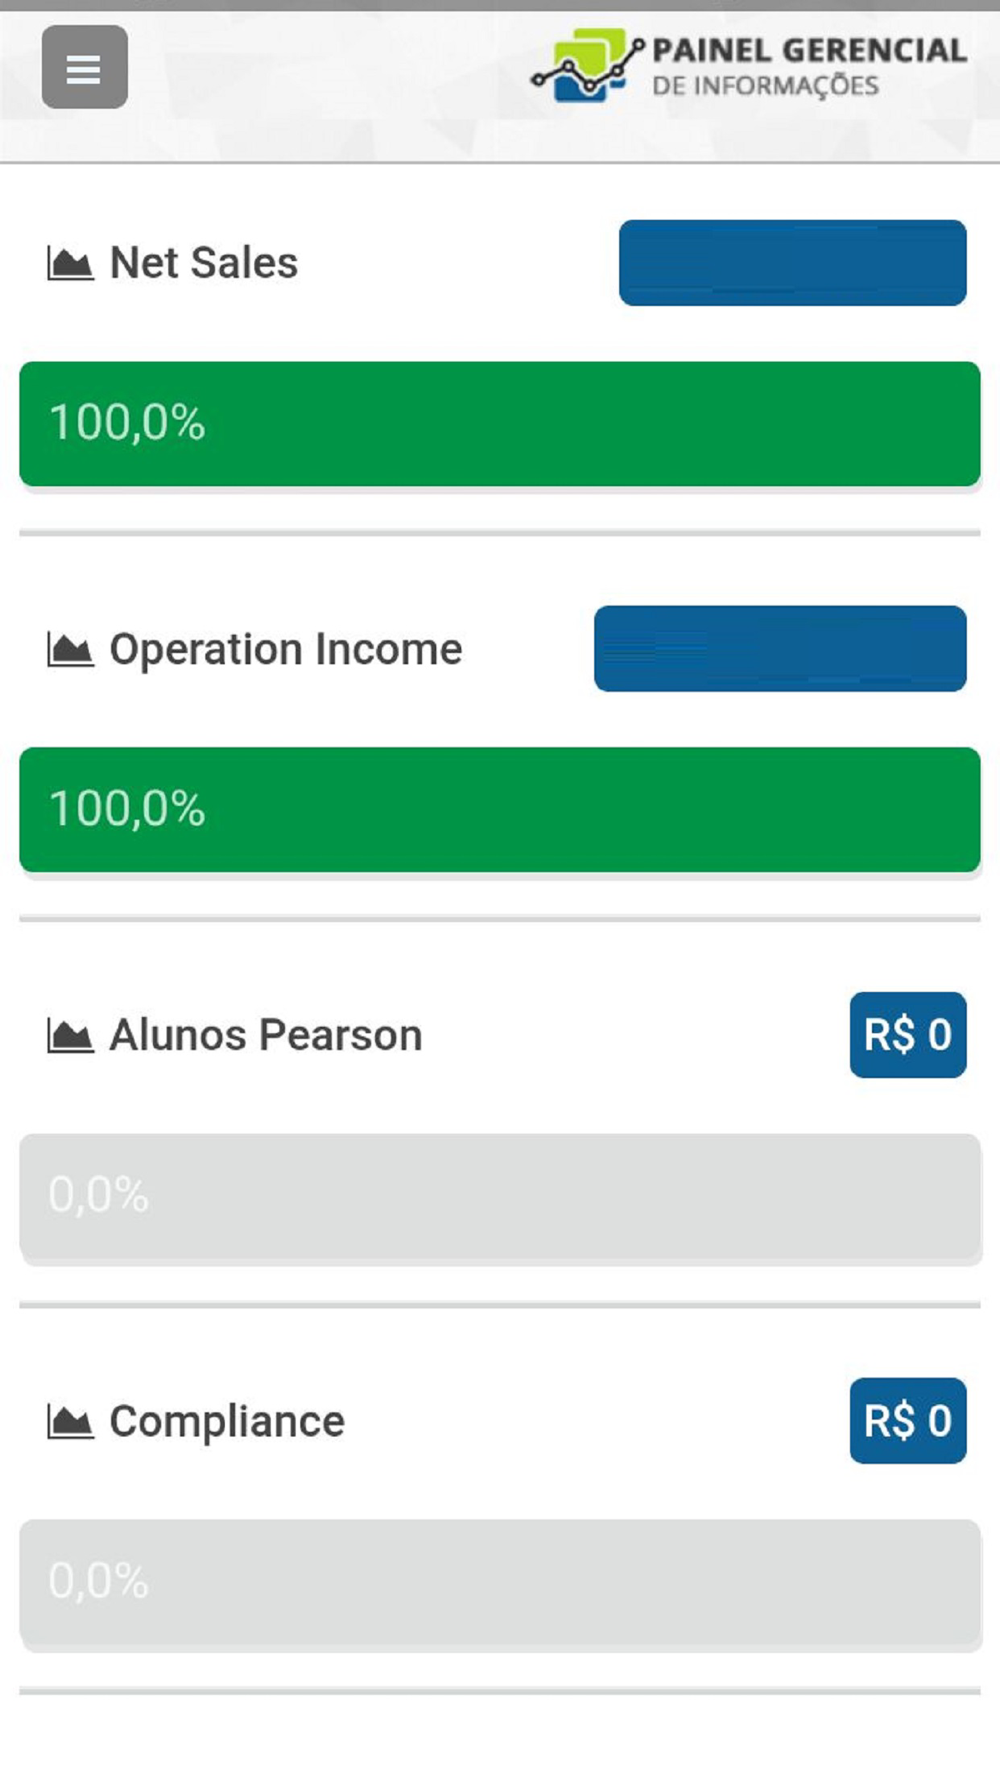Click the chart icon beside Alunos Pearson

click(70, 1036)
